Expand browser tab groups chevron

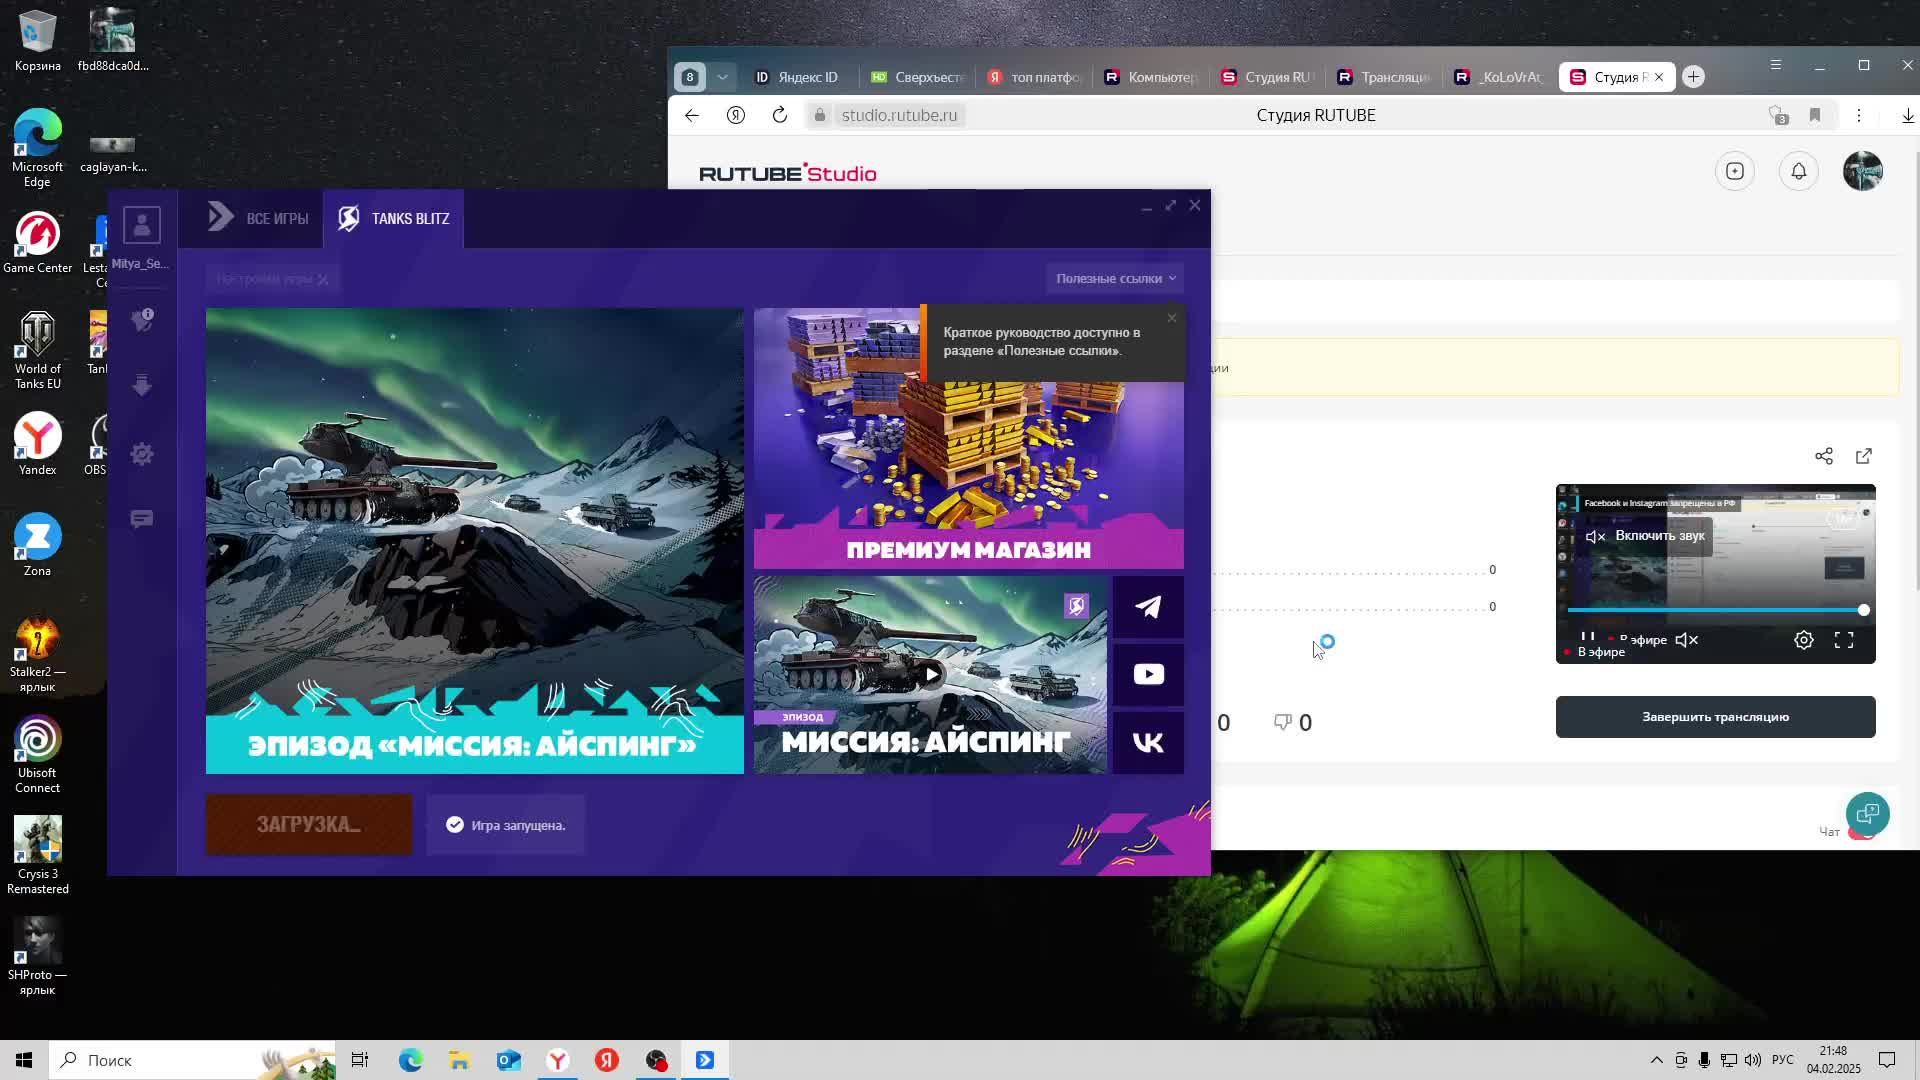[x=722, y=77]
